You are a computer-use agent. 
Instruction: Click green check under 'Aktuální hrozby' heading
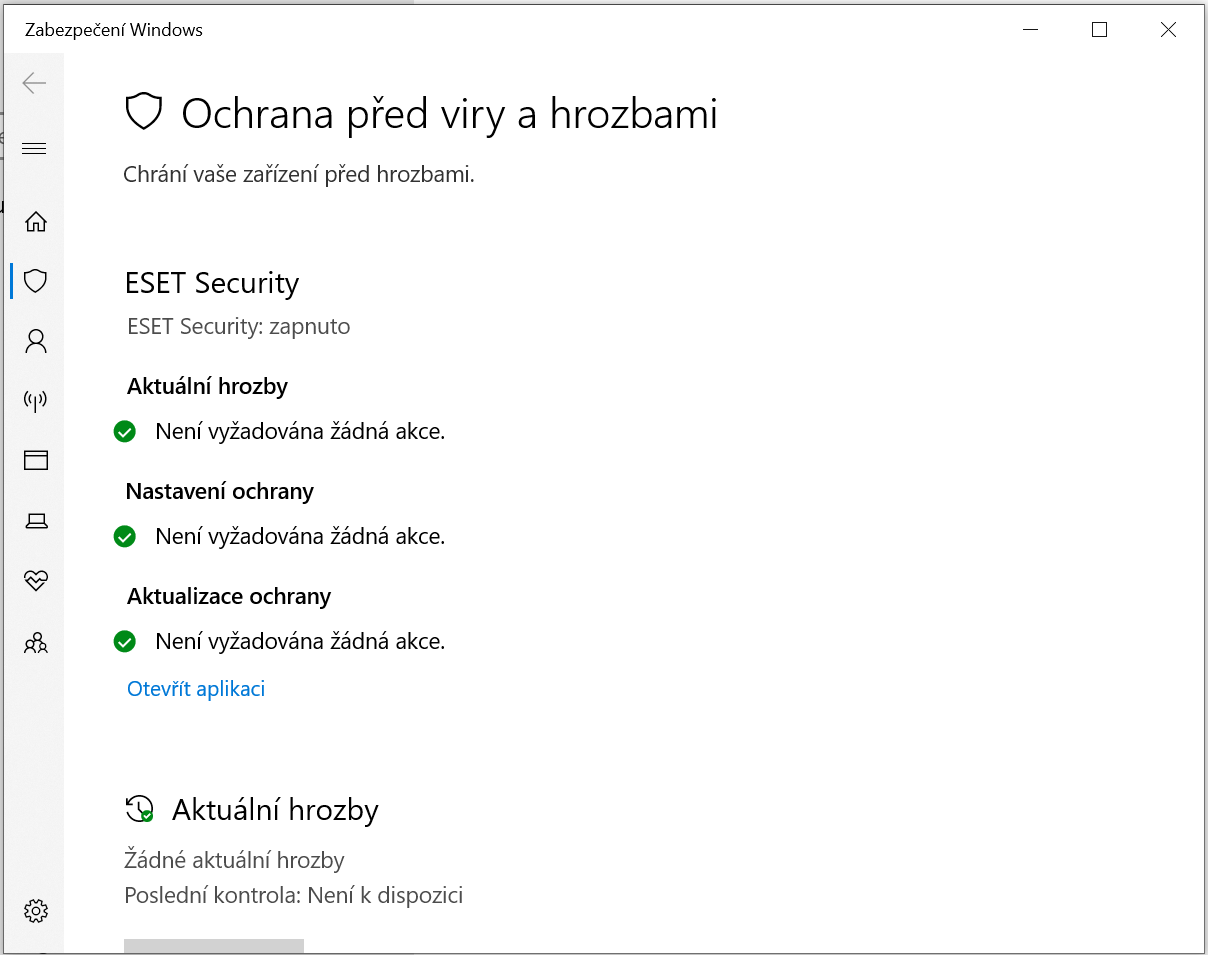(x=125, y=432)
